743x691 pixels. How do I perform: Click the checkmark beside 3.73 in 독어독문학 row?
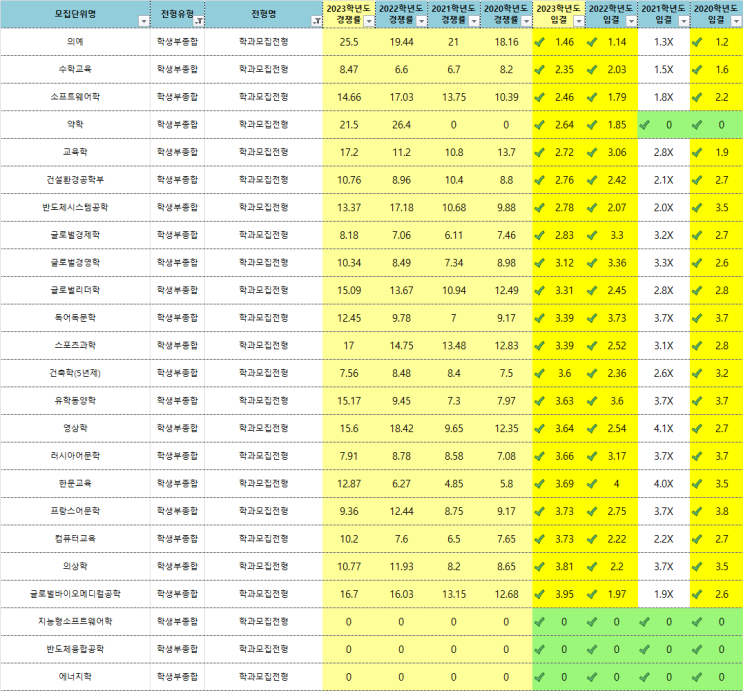592,319
